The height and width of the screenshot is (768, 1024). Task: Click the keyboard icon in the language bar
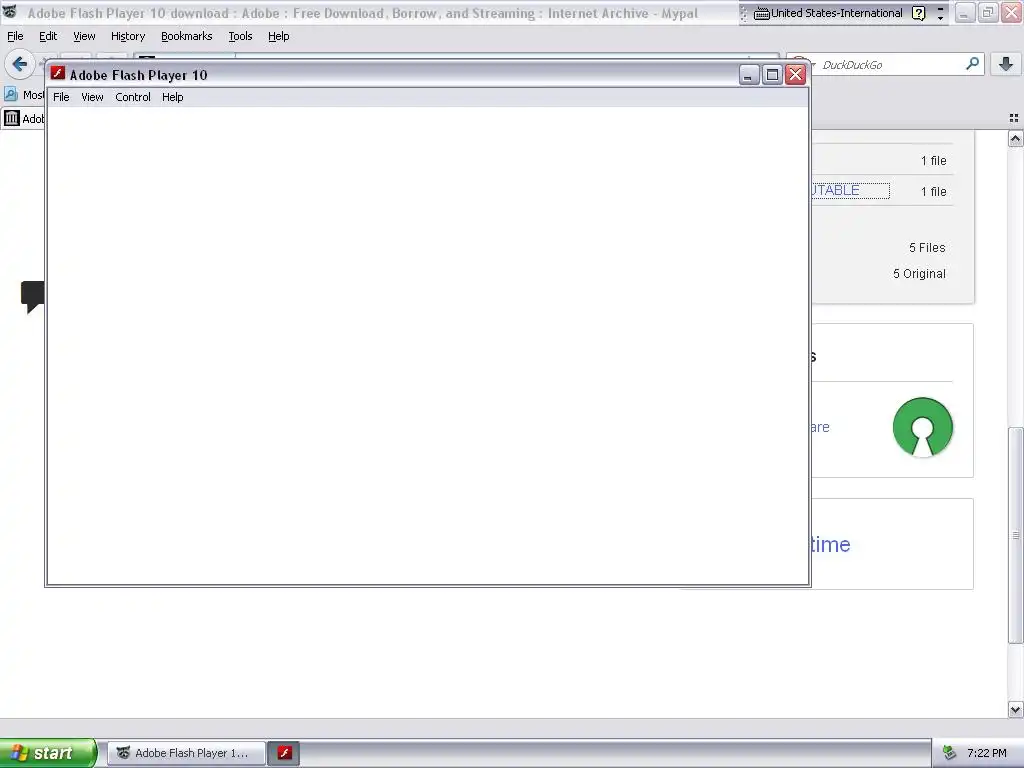point(761,14)
